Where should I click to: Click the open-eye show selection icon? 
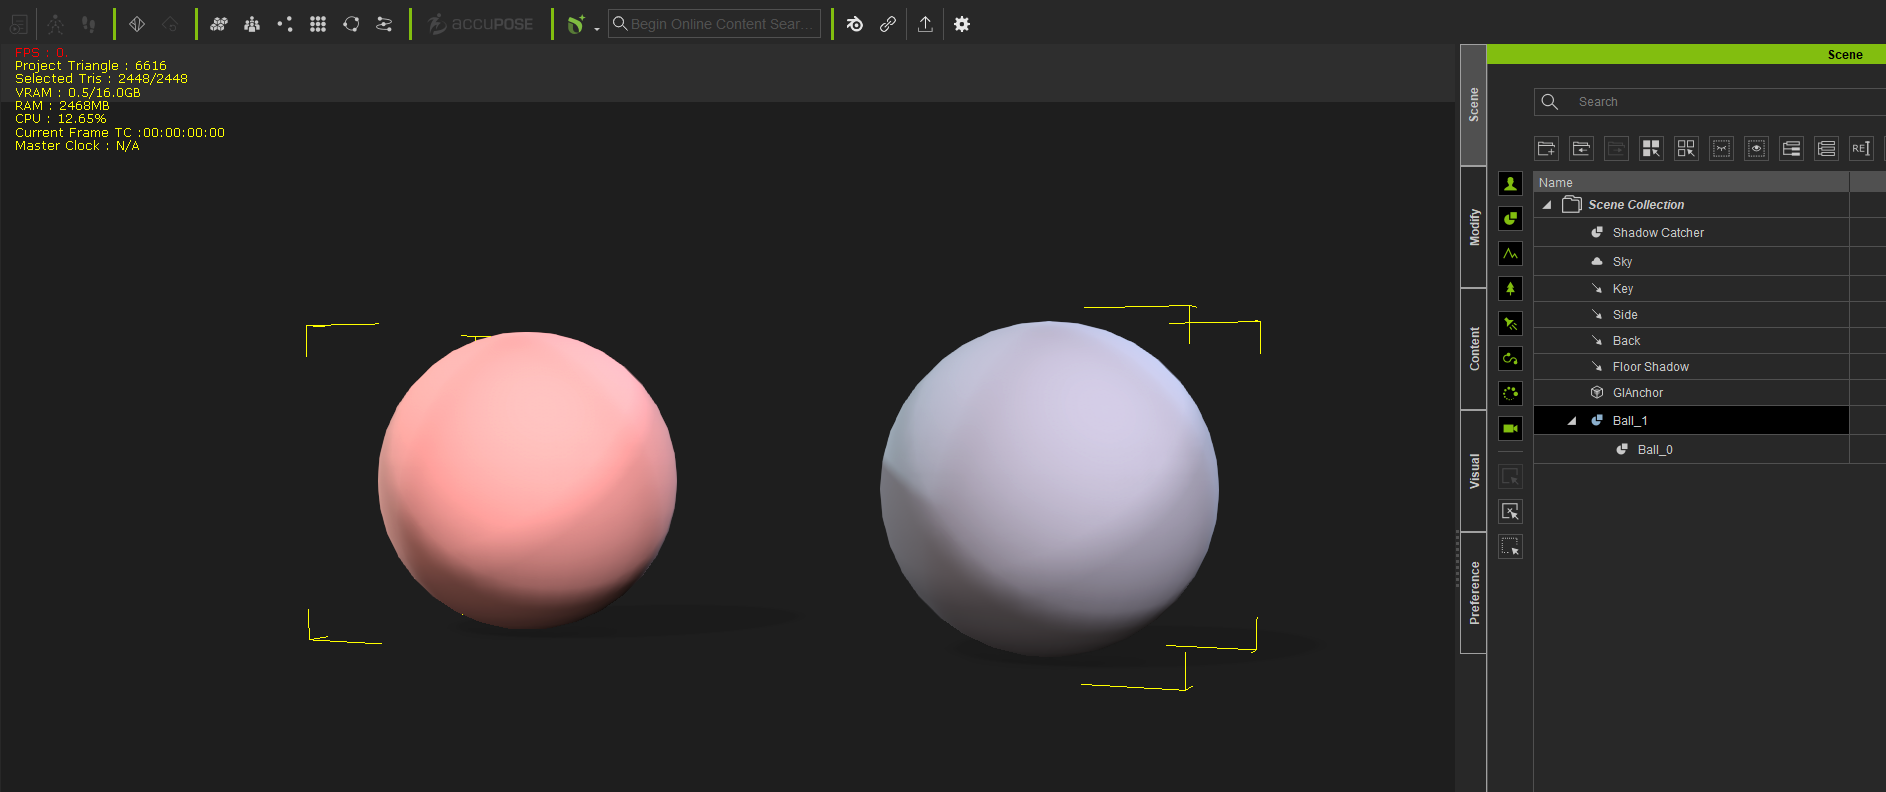click(1757, 149)
